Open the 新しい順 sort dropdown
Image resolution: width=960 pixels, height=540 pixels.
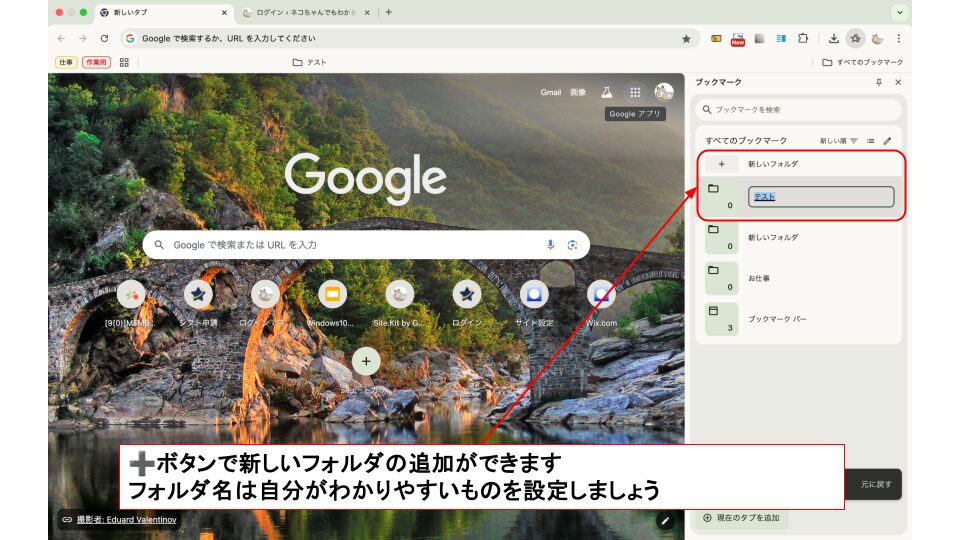point(839,141)
